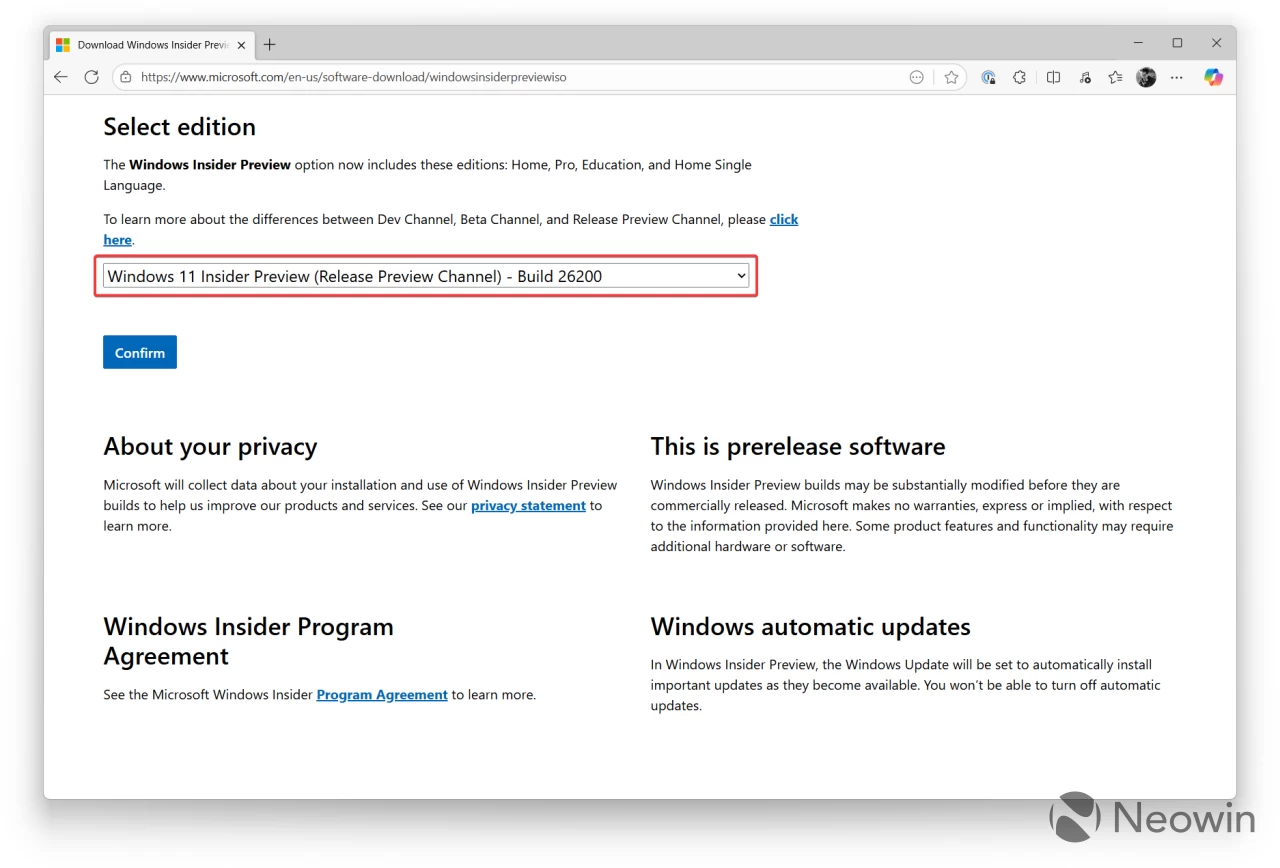1280x868 pixels.
Task: Click the user profile avatar
Action: tap(1146, 77)
